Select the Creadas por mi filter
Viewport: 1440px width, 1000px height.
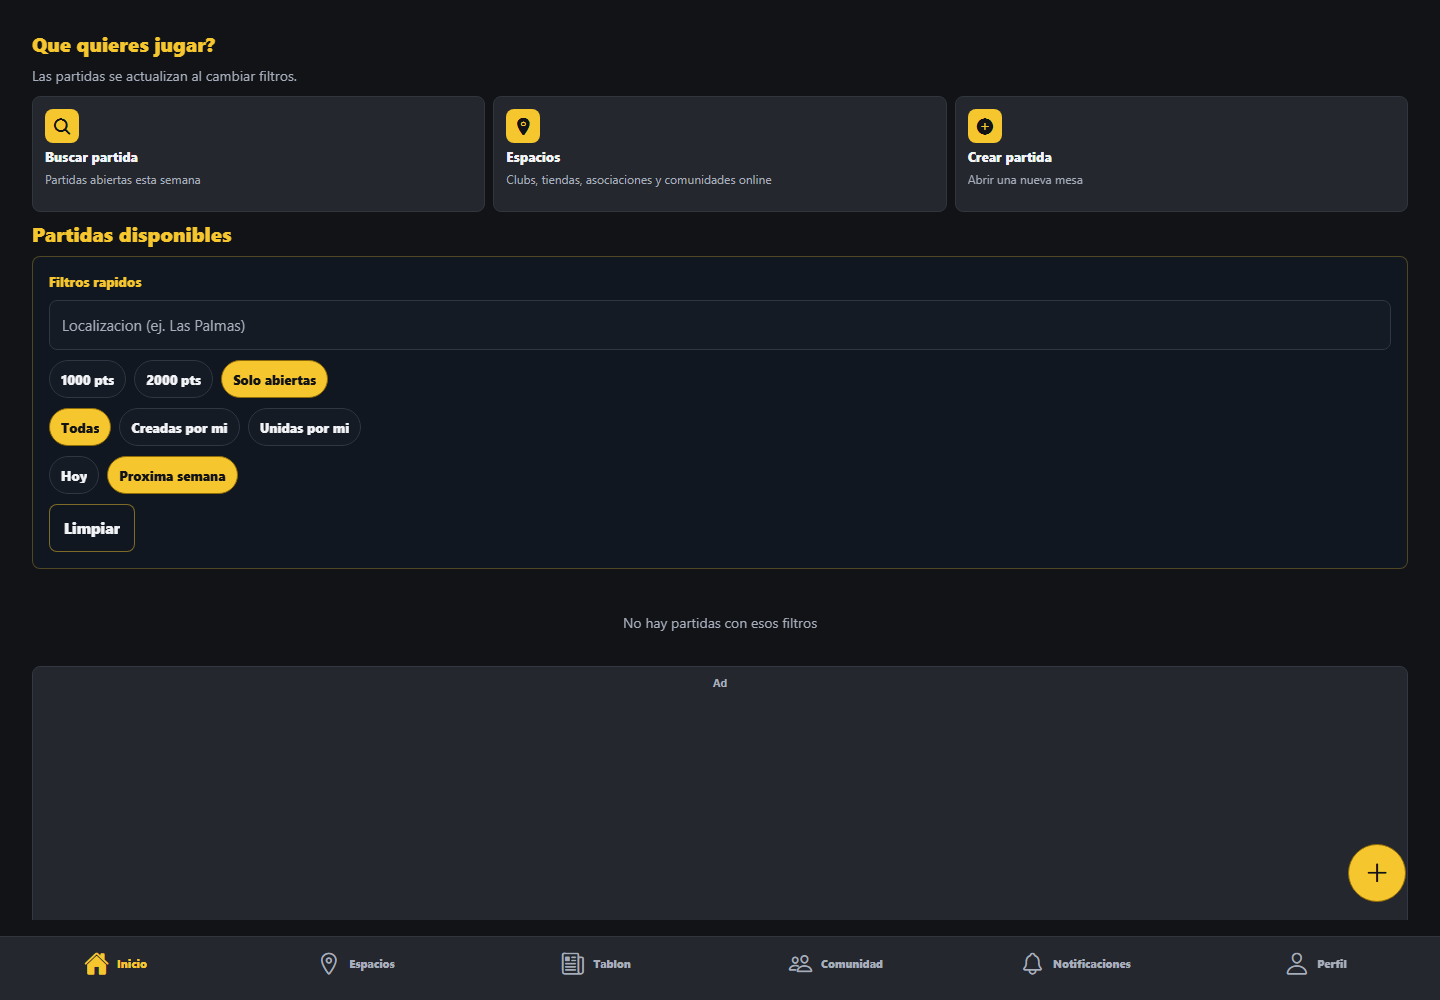[x=179, y=427]
